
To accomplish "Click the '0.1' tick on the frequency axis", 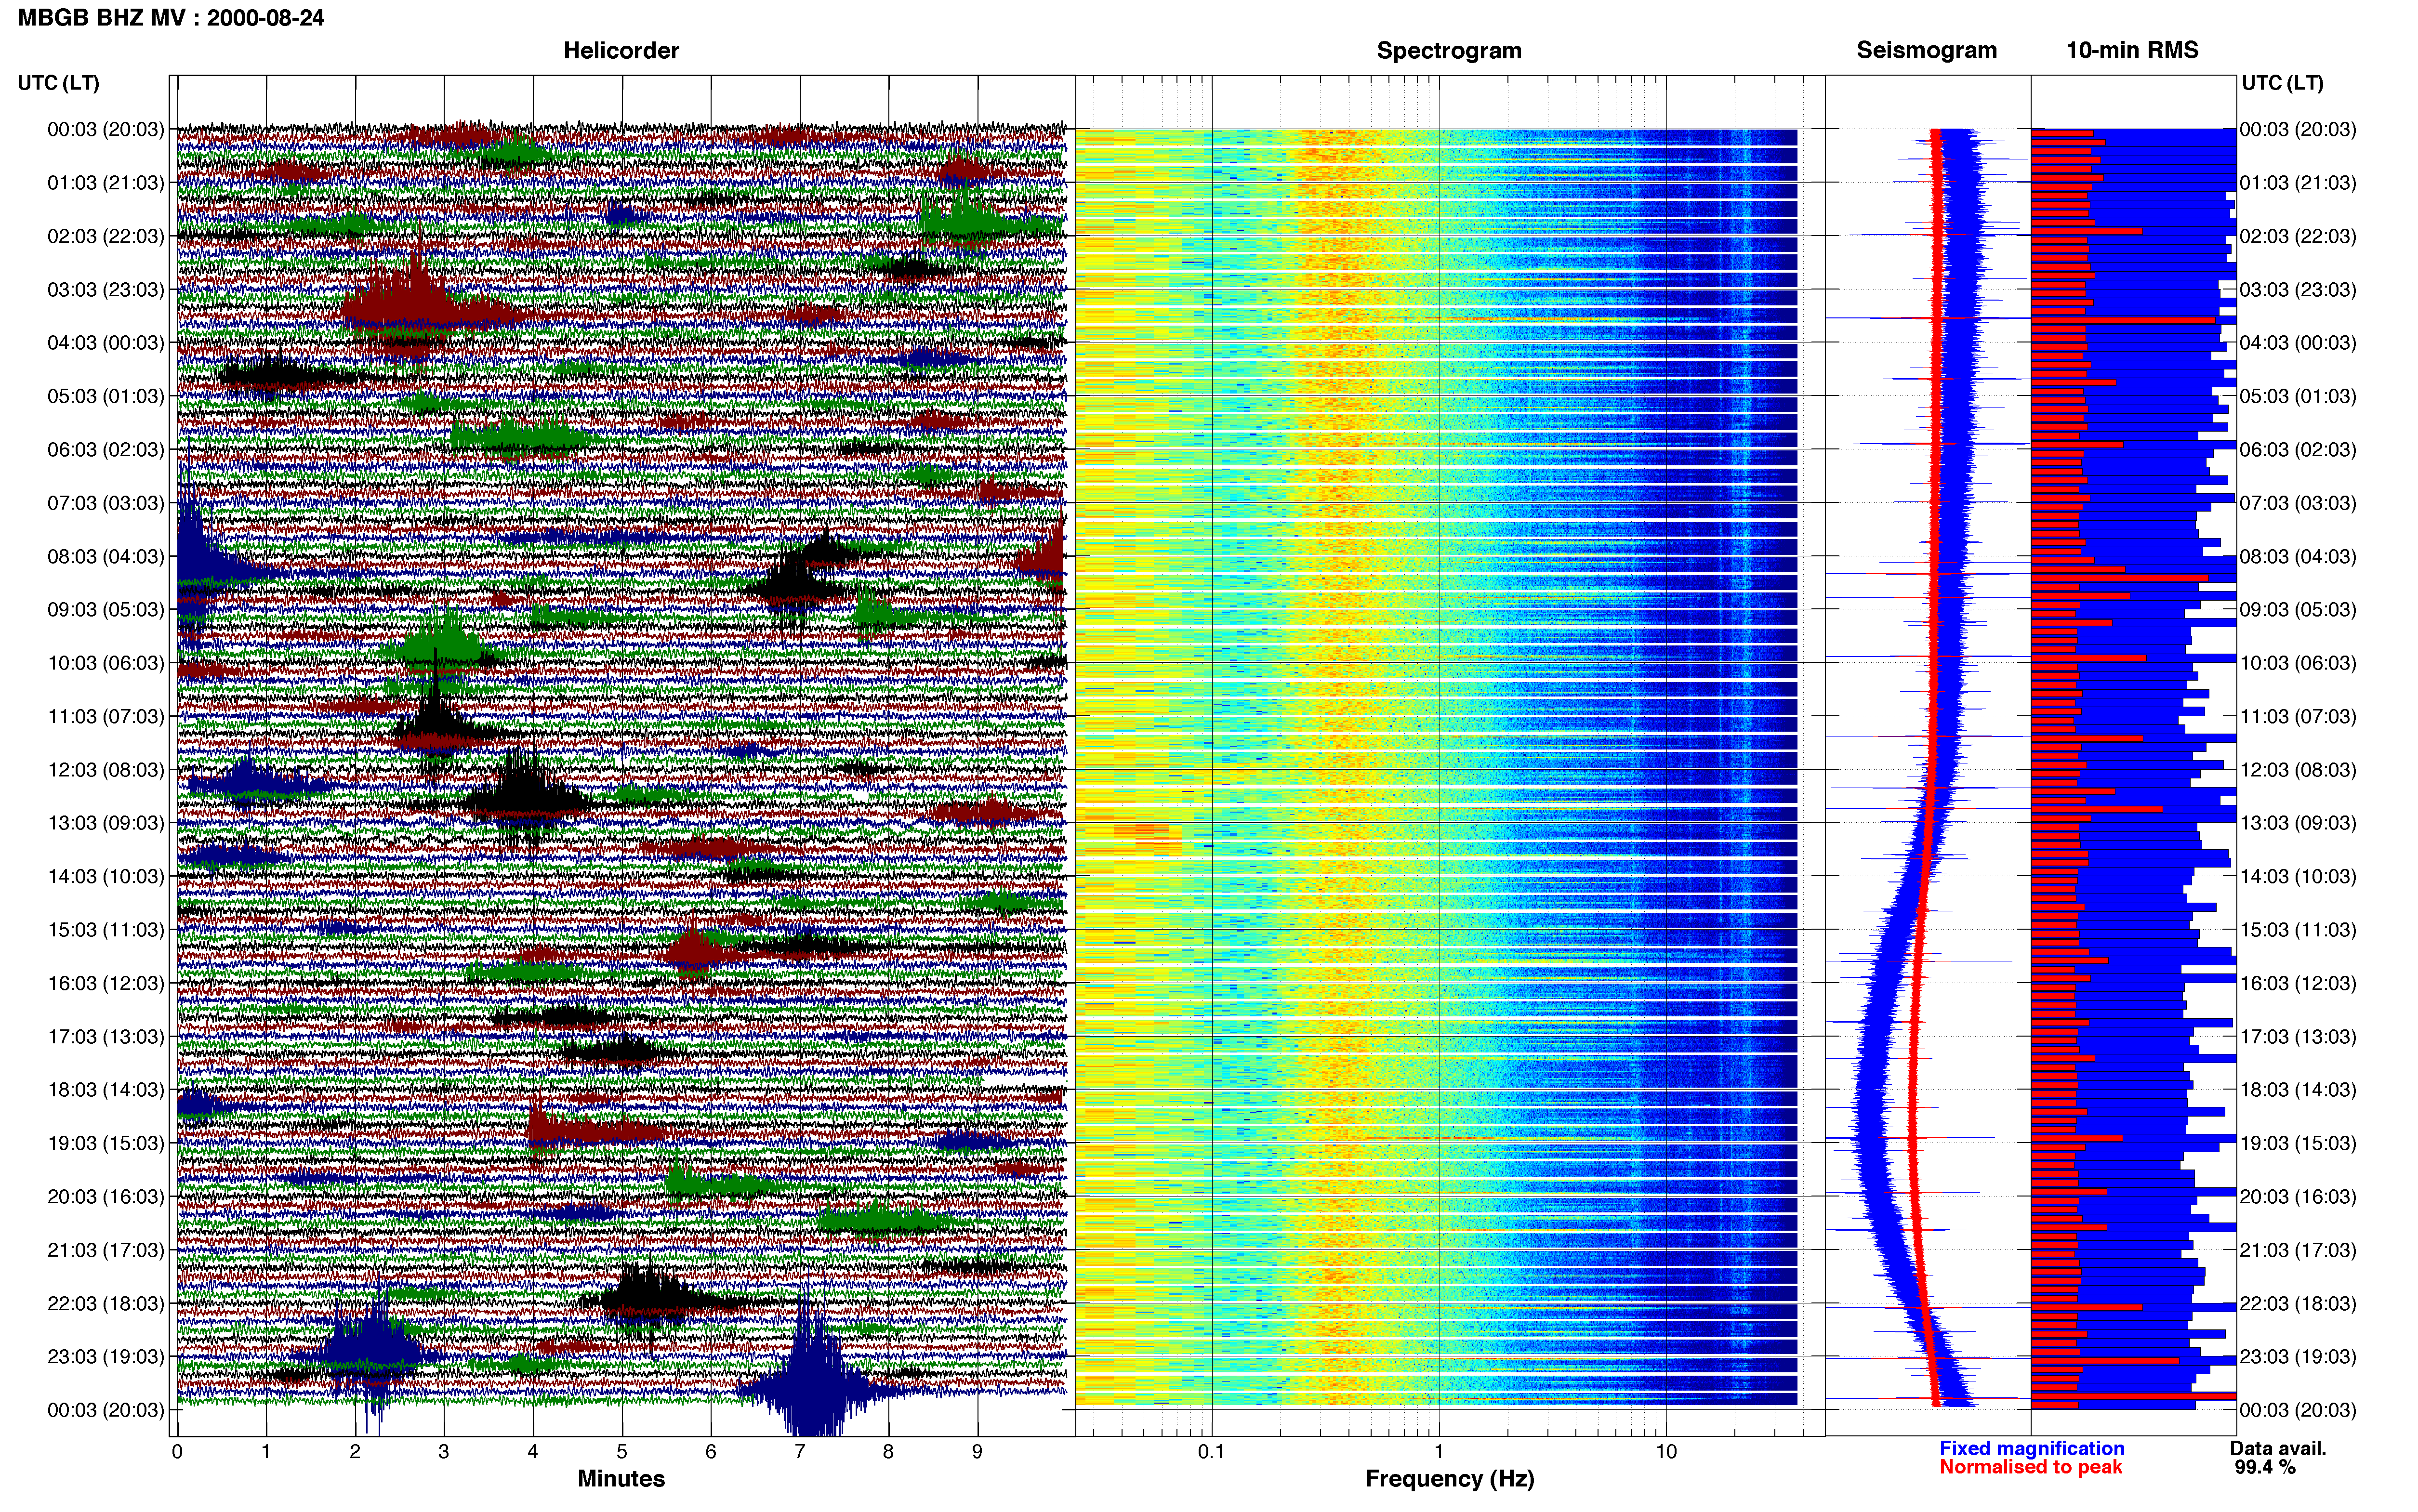I will (1211, 1452).
